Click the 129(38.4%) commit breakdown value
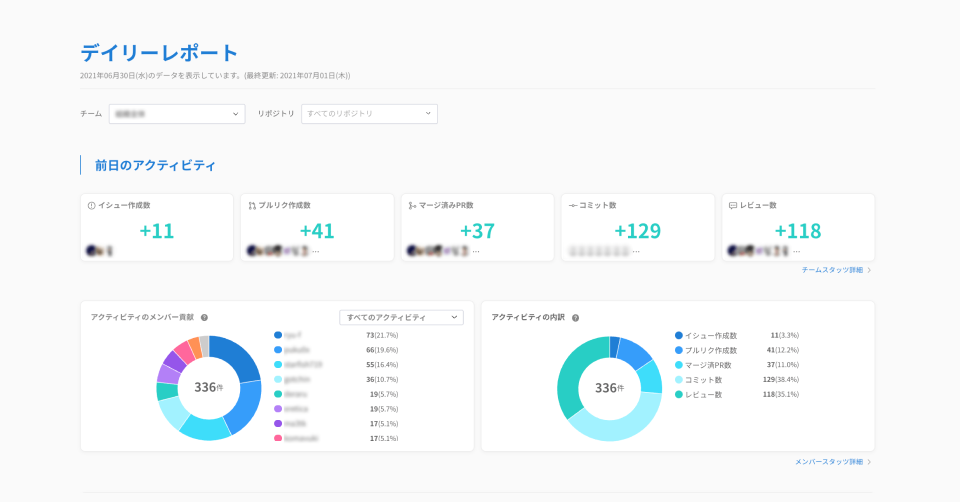Screen dimensions: 960x502 click(781, 380)
